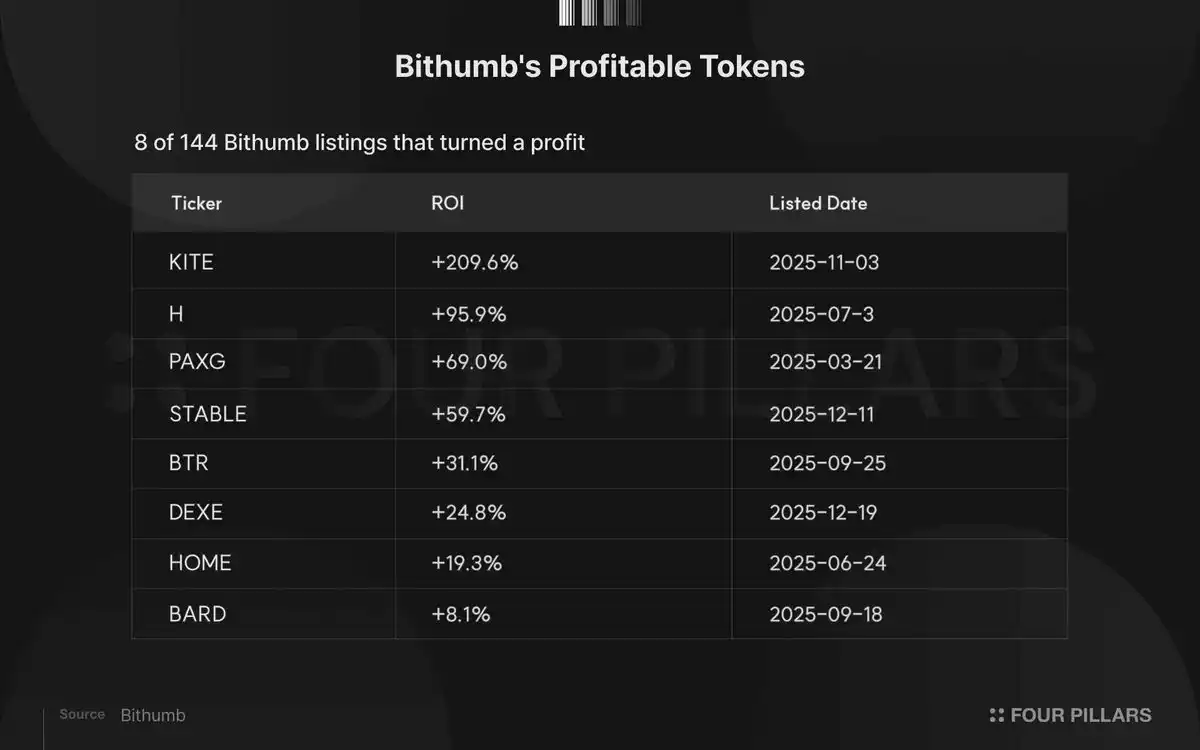Click the Listed Date column header
The image size is (1200, 750).
818,203
